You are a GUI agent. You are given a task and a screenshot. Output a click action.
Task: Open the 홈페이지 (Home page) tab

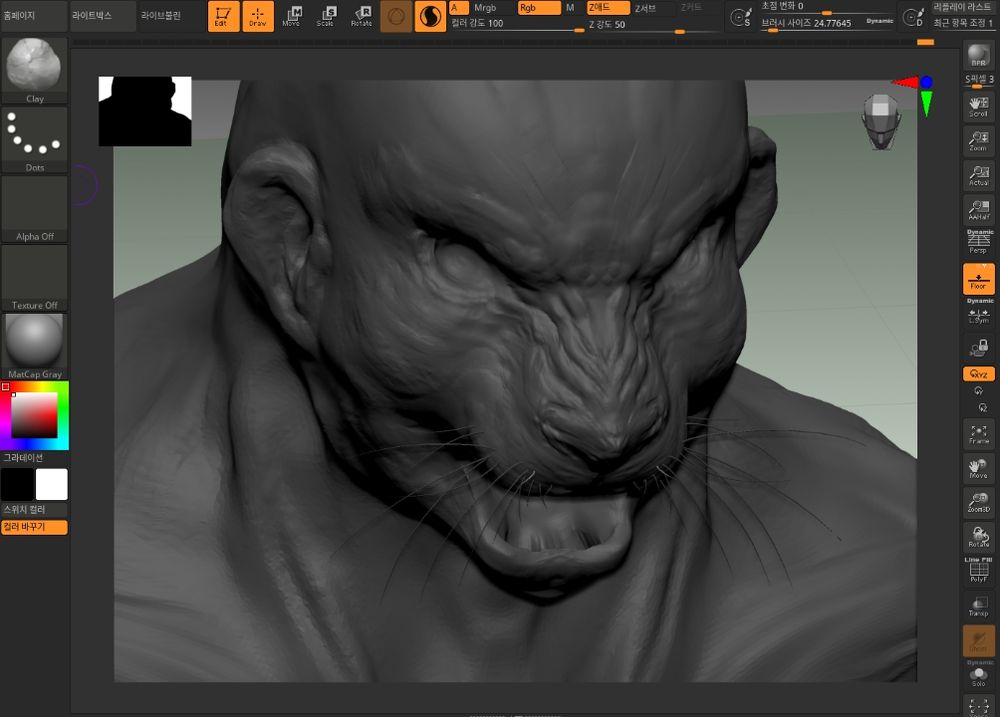pos(34,16)
